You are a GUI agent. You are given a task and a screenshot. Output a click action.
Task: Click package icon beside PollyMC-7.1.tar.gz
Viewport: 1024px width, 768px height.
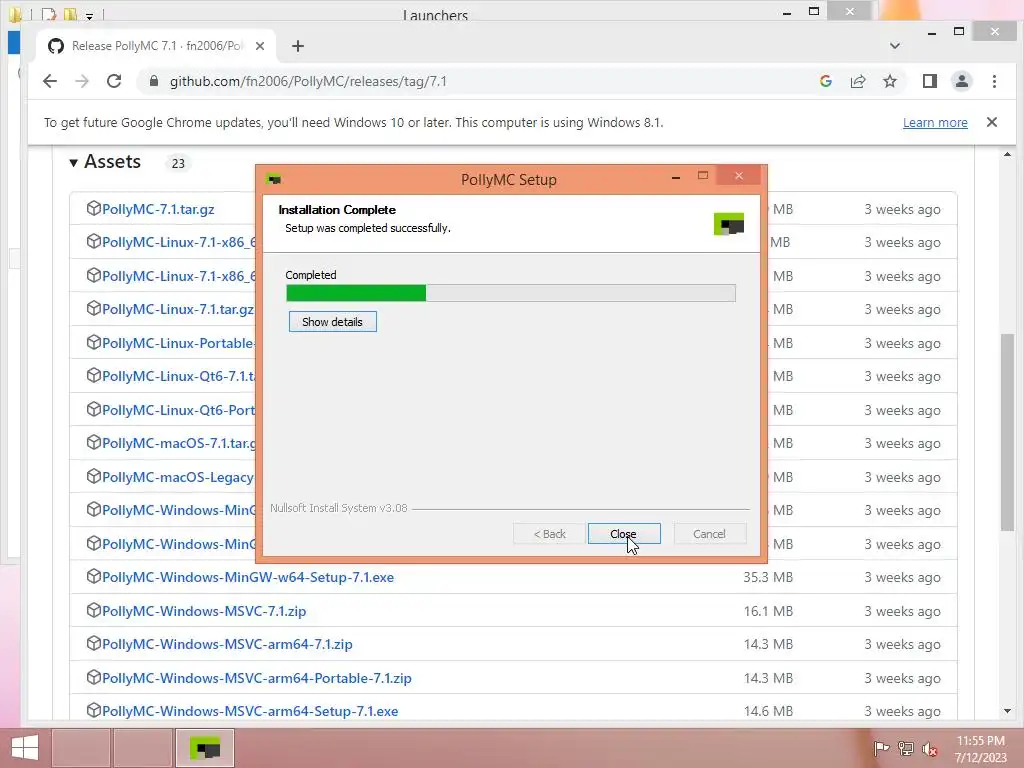(x=93, y=208)
